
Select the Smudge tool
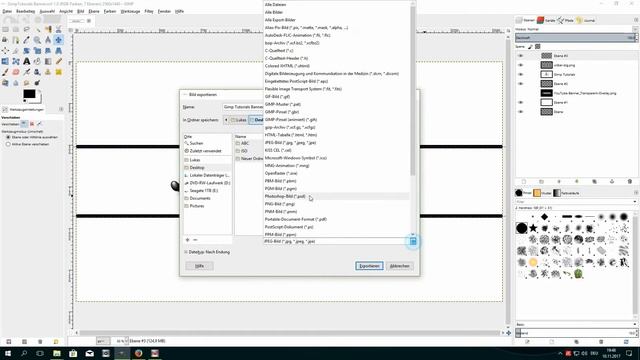pyautogui.click(x=27, y=83)
